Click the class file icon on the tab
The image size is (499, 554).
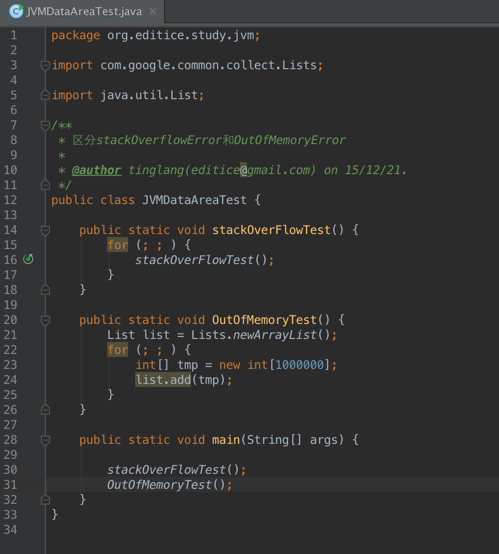tap(16, 11)
